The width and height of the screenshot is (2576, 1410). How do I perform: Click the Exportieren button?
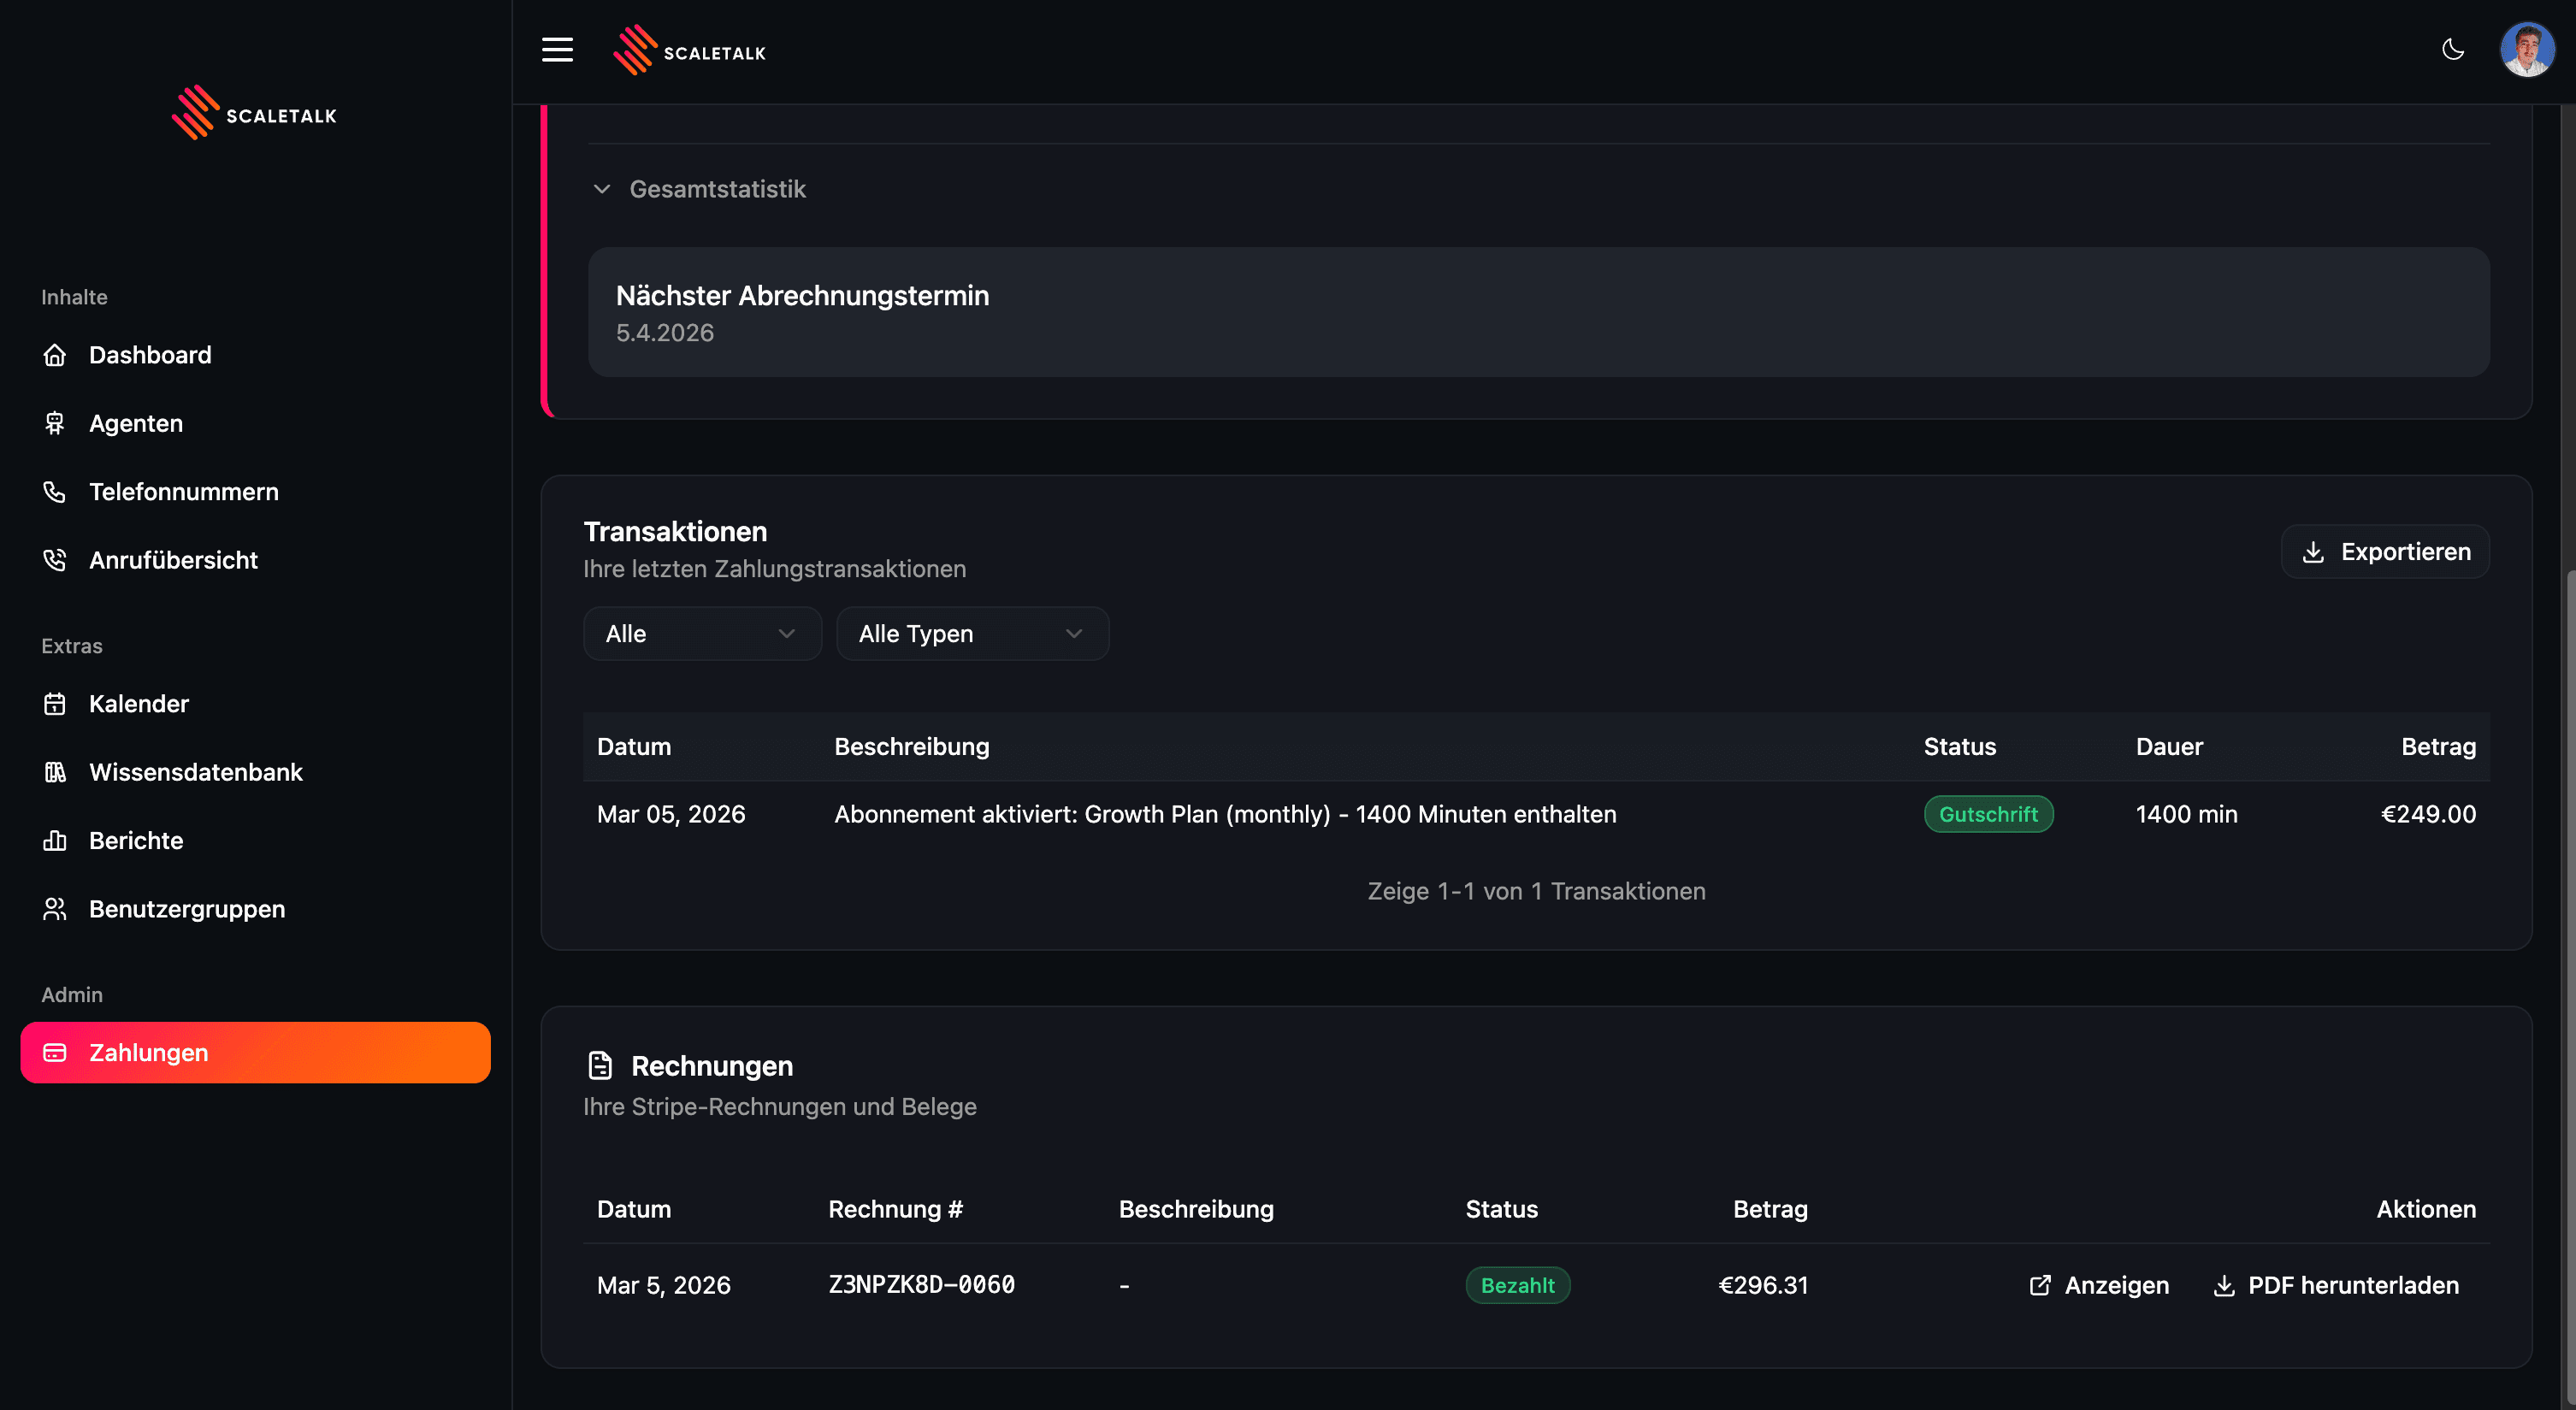tap(2385, 552)
